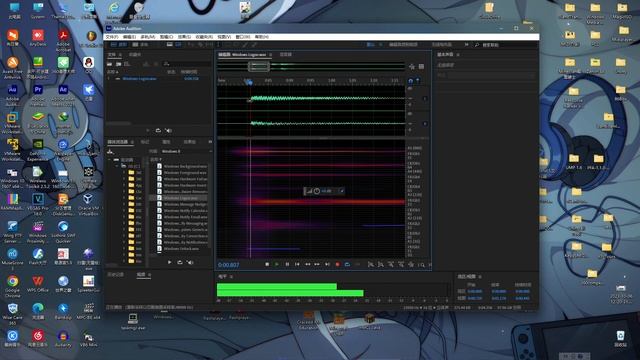Expand the first yellow folder in tree
Screen dimensions: 640x360
[124, 173]
